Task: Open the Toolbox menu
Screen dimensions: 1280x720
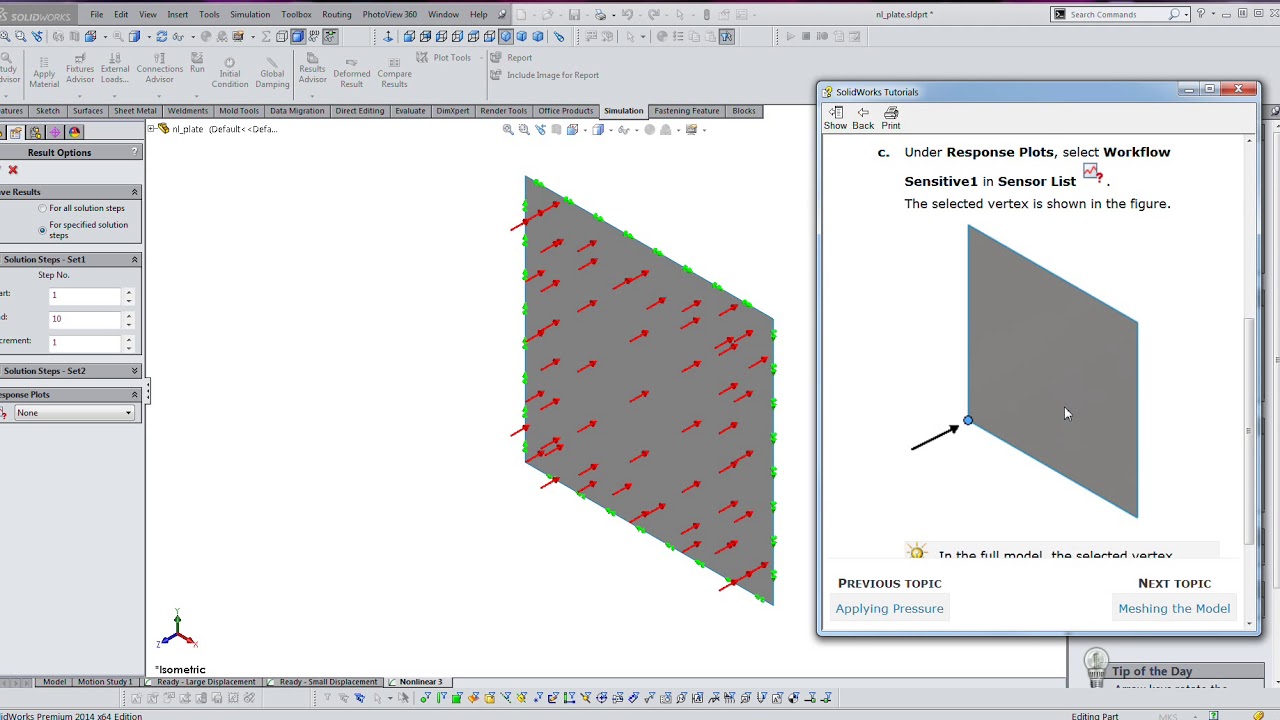Action: [x=296, y=15]
